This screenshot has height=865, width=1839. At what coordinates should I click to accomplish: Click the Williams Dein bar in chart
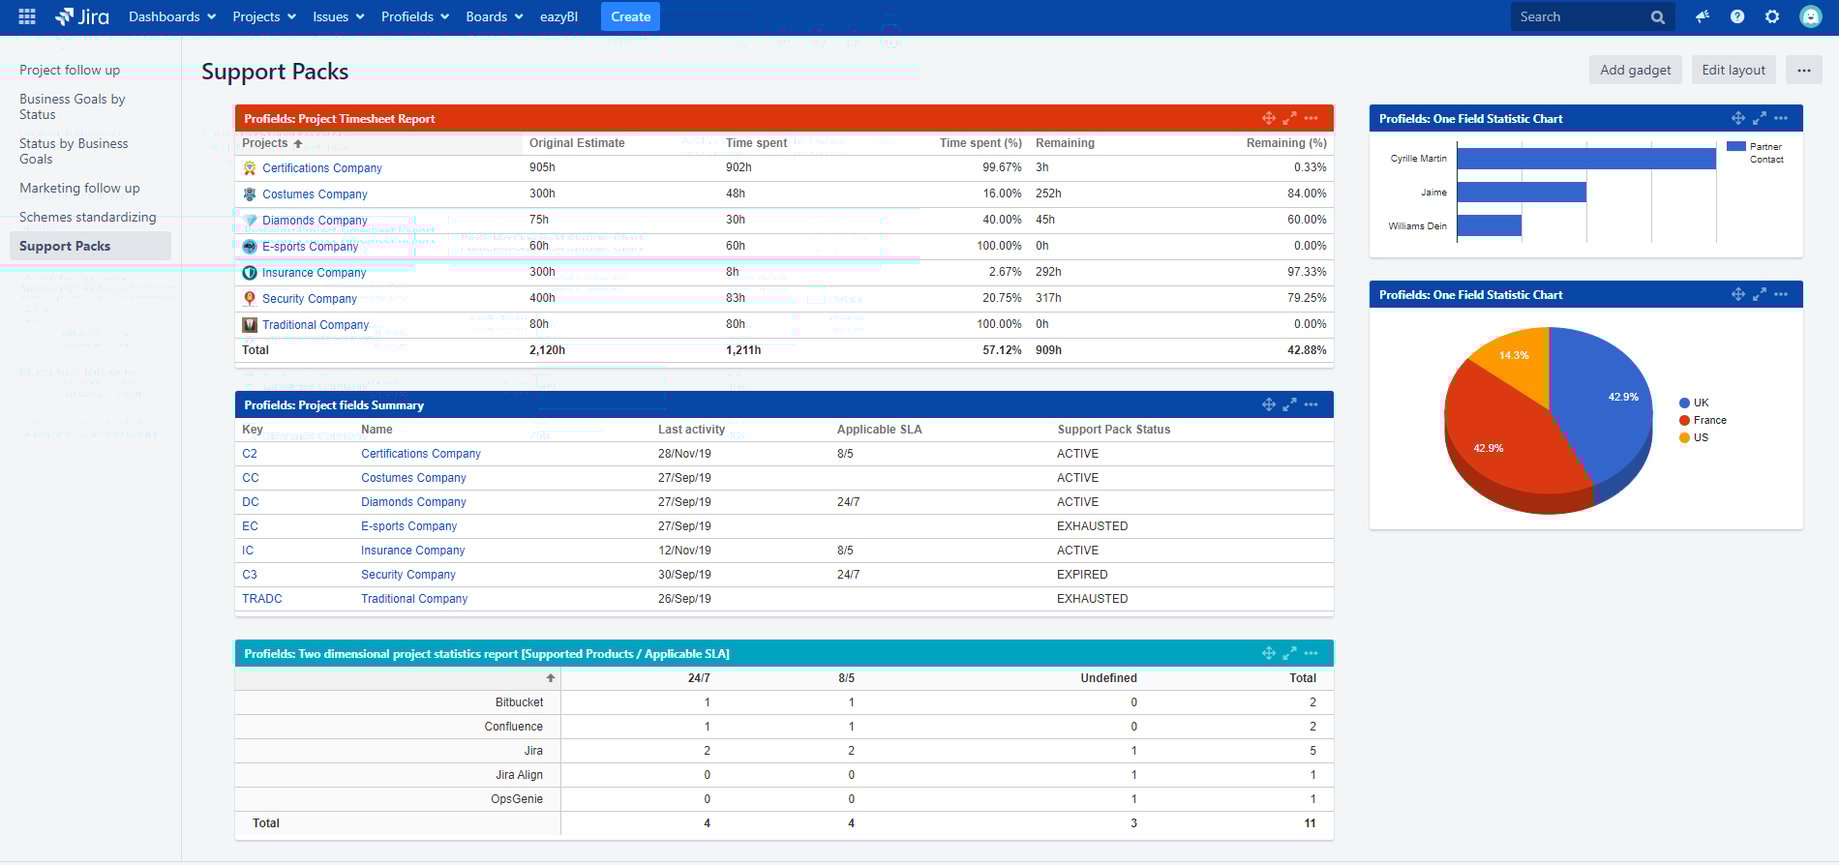[x=1489, y=226]
